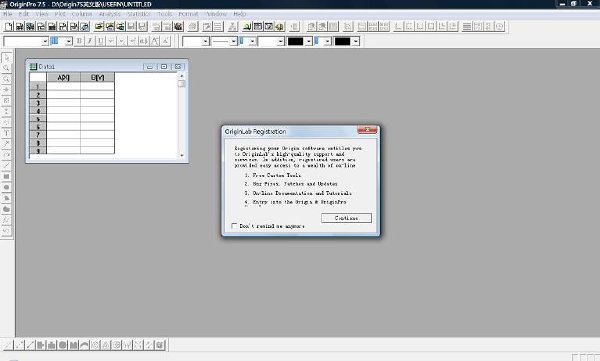The width and height of the screenshot is (600, 361).
Task: Expand the first black color swatch dropdown arrow
Action: click(x=308, y=41)
